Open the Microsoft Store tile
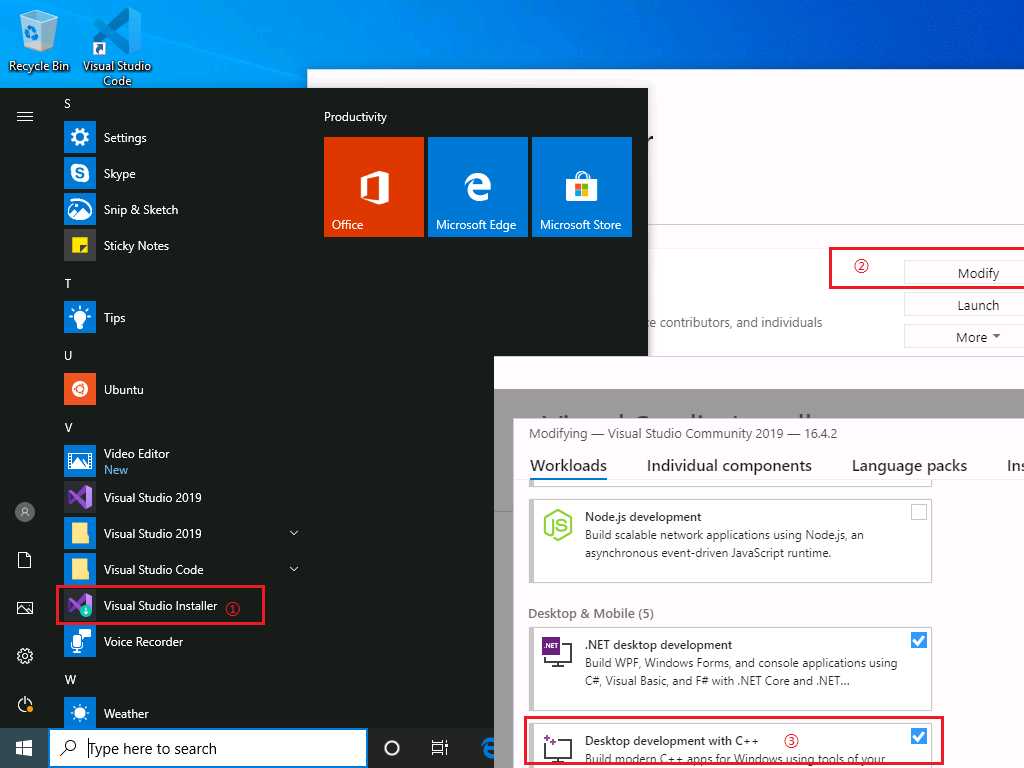 point(582,187)
